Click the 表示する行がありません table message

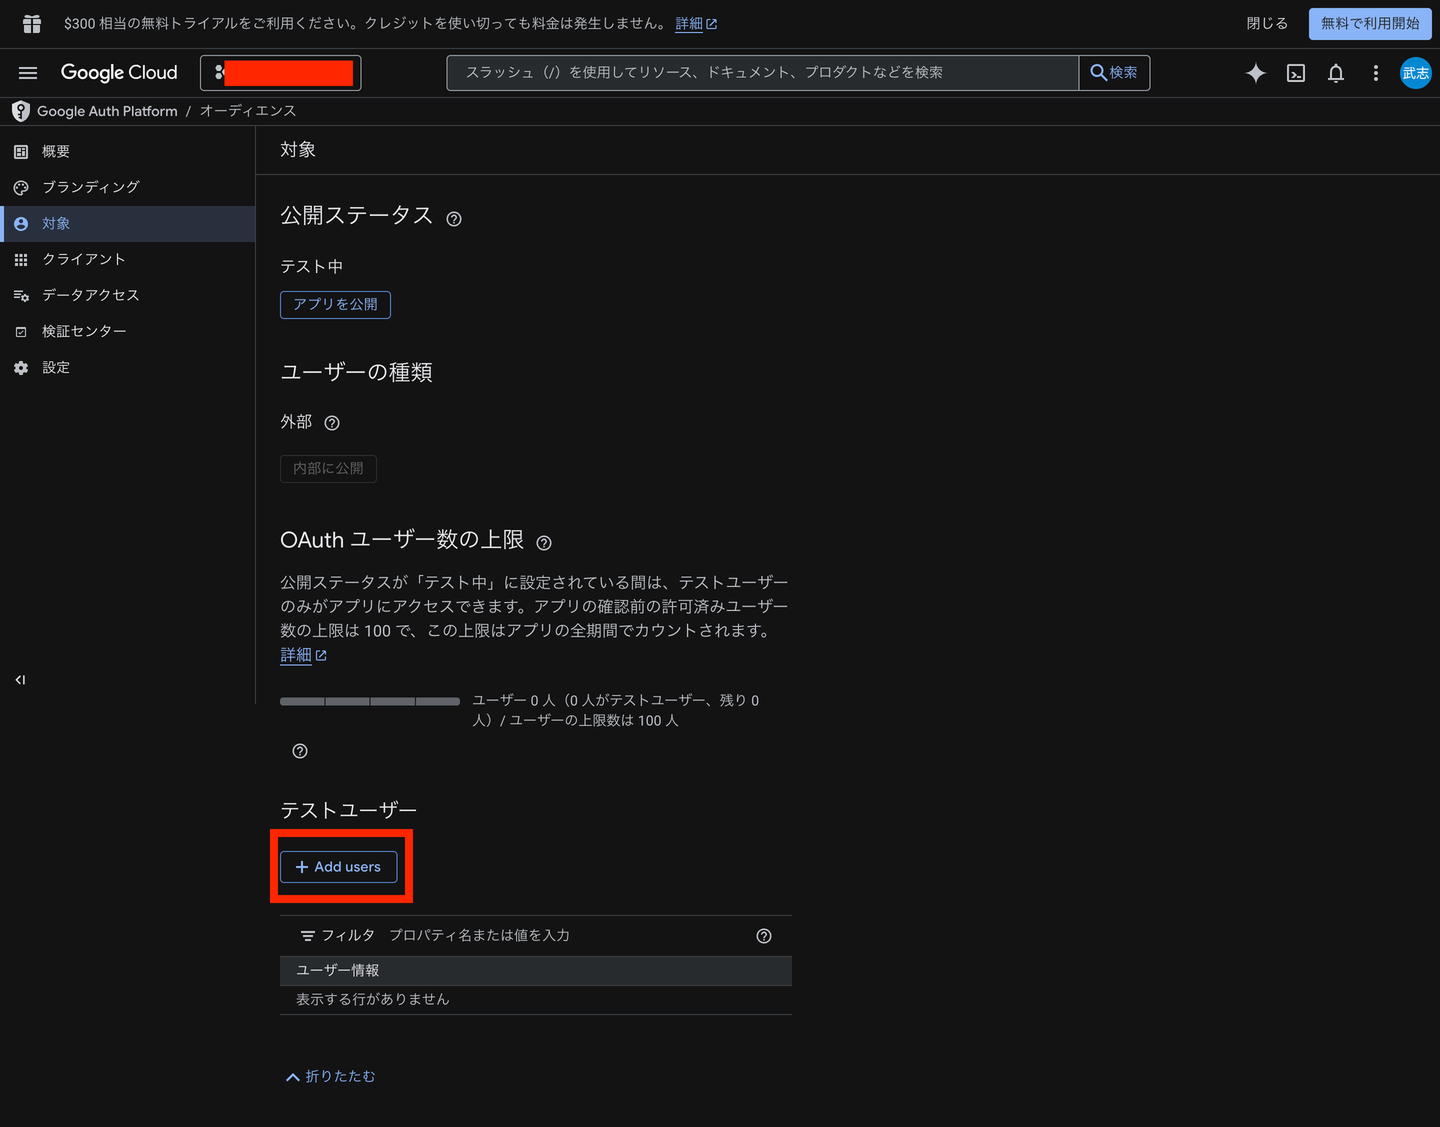[x=373, y=1000]
